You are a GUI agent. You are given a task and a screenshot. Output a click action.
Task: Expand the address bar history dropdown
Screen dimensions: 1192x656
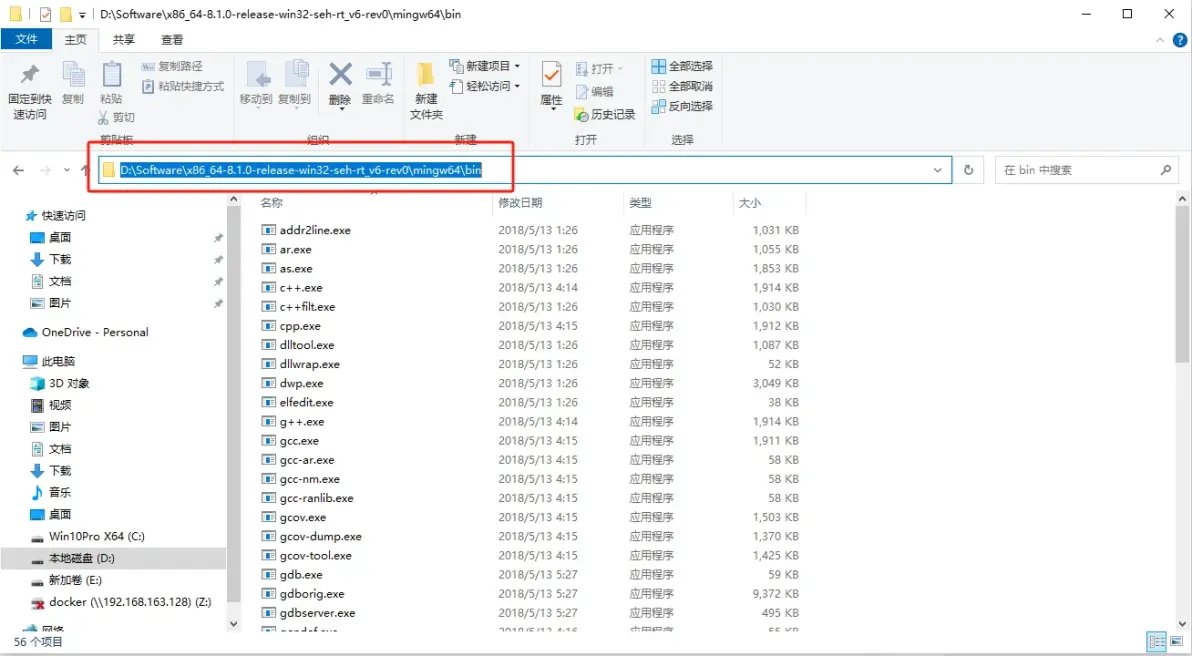(937, 170)
